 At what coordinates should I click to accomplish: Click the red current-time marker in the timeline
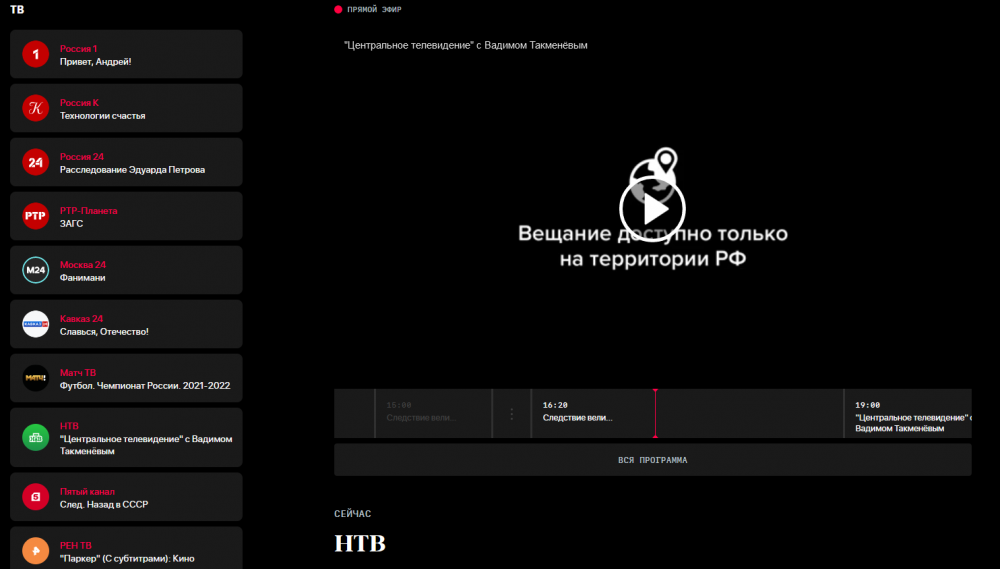click(655, 413)
